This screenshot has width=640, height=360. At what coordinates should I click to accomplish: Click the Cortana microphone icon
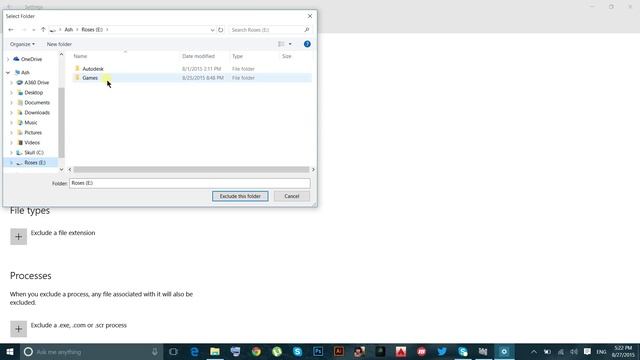coord(155,352)
